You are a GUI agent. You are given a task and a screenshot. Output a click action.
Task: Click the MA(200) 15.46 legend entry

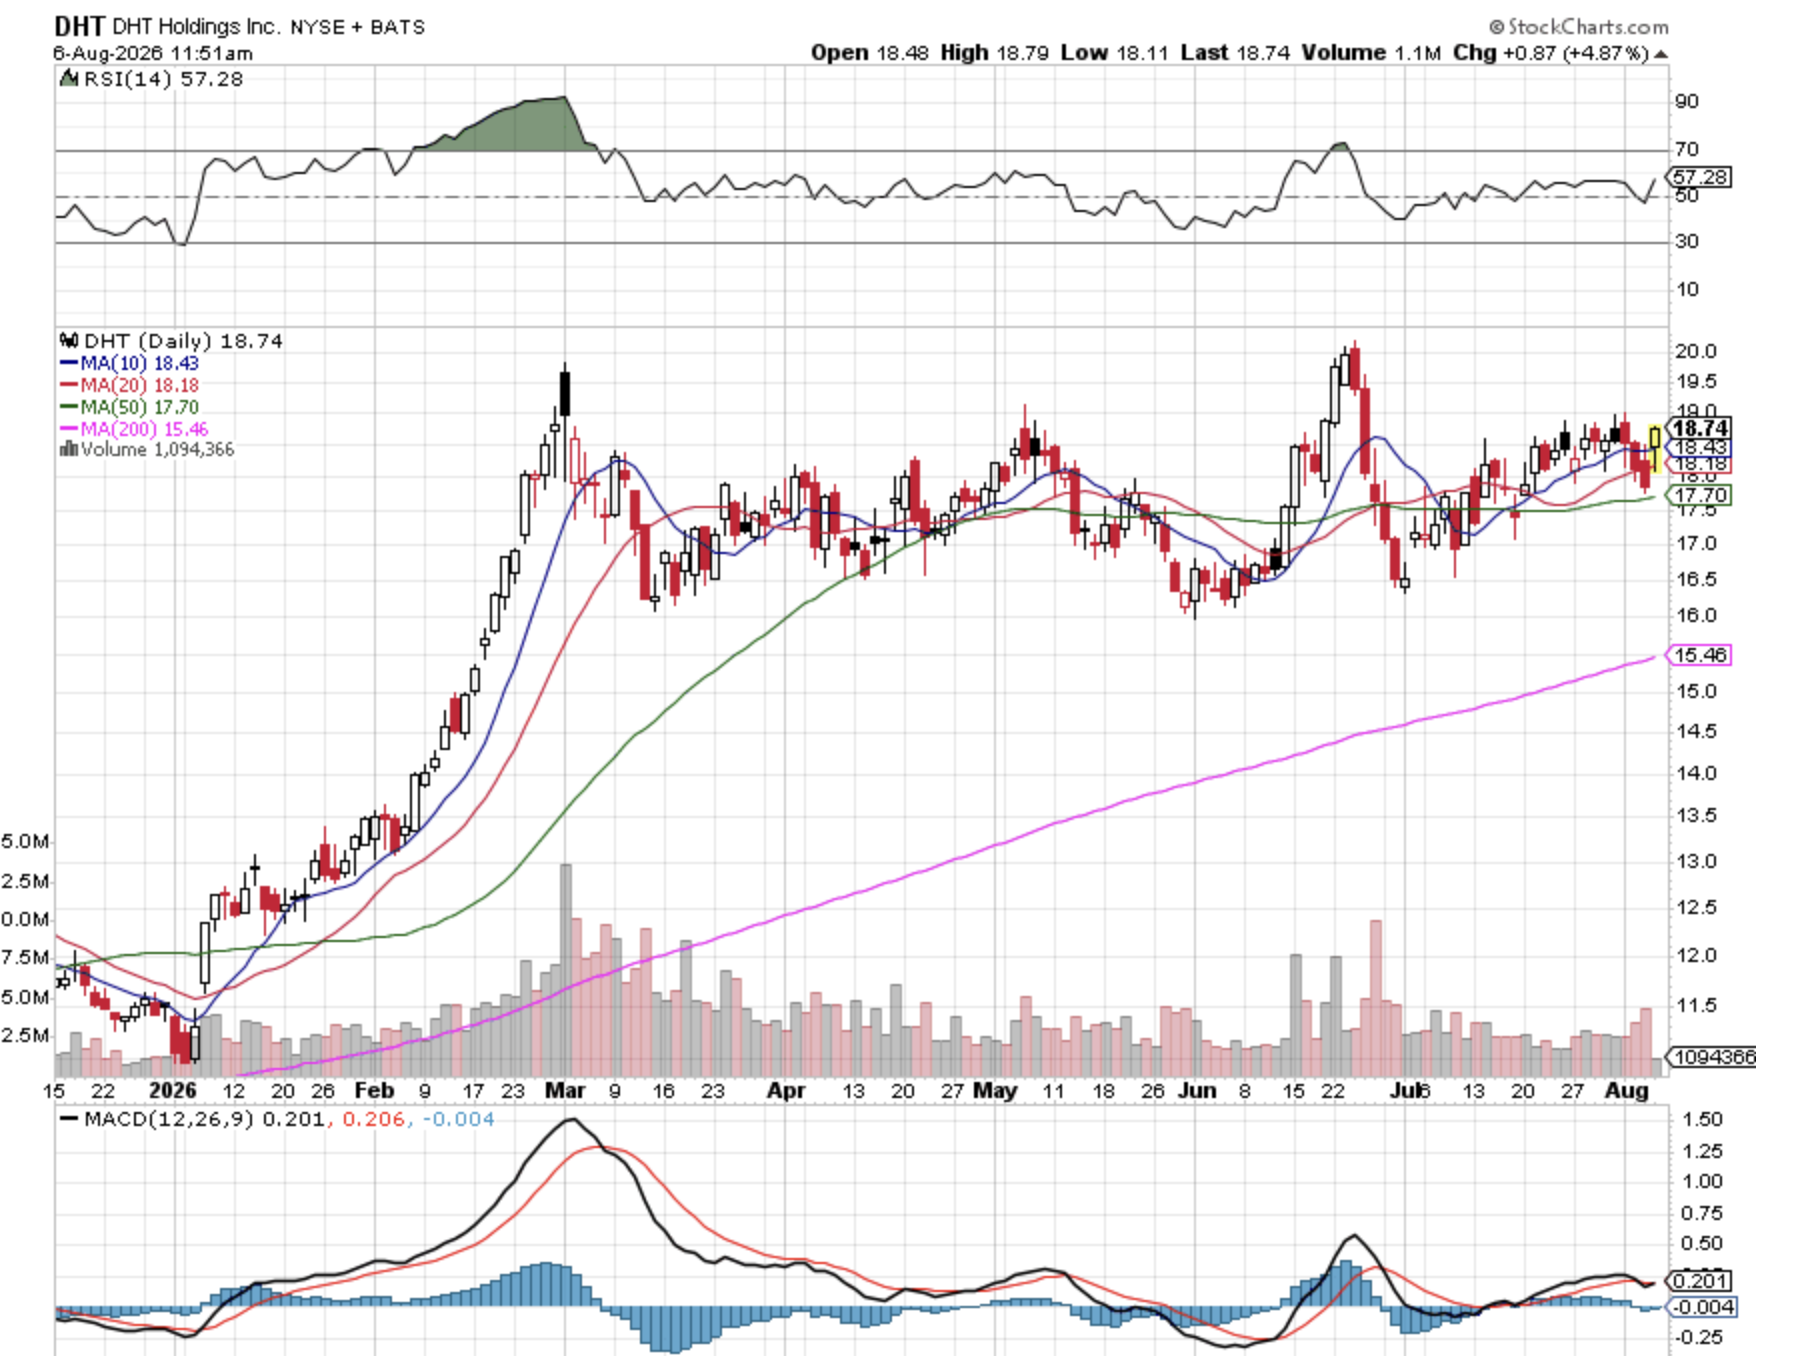144,429
